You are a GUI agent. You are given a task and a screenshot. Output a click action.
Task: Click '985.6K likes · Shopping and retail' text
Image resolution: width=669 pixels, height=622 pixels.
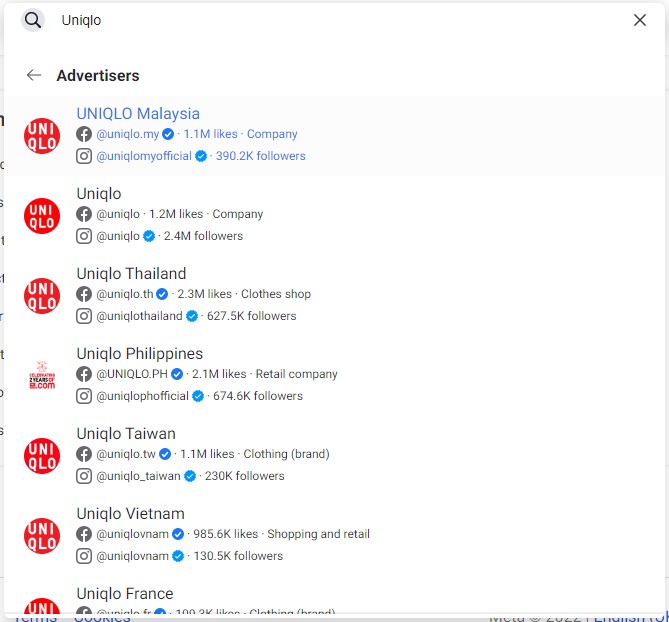click(281, 534)
